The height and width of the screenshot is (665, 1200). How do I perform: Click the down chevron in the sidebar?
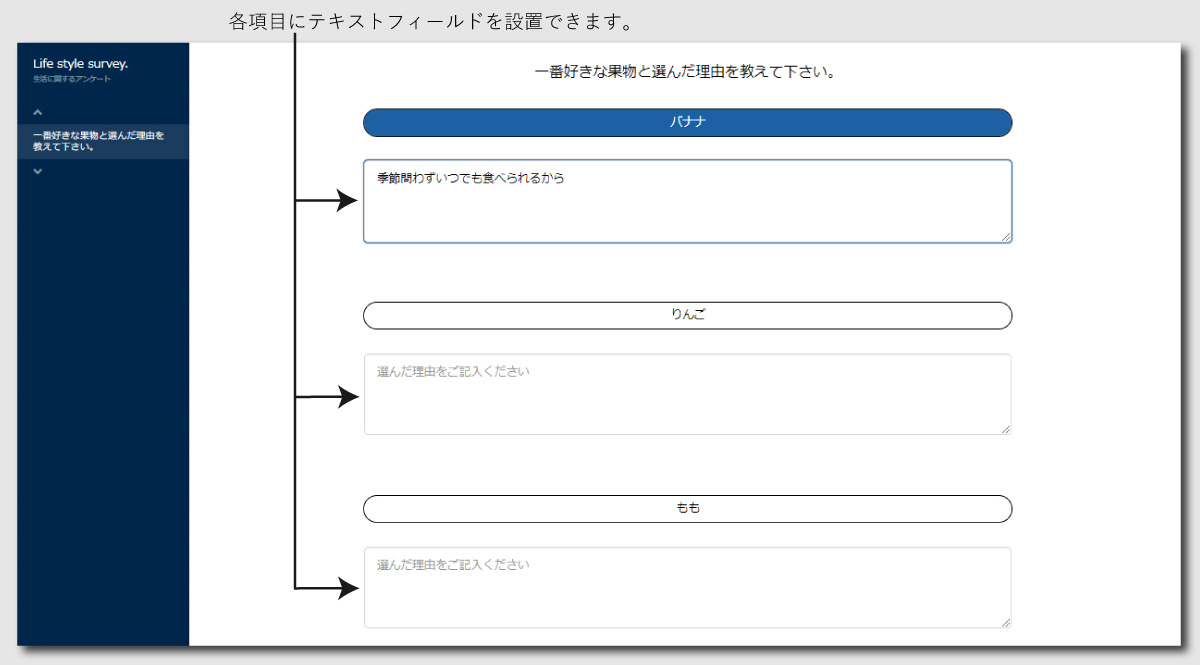click(37, 171)
